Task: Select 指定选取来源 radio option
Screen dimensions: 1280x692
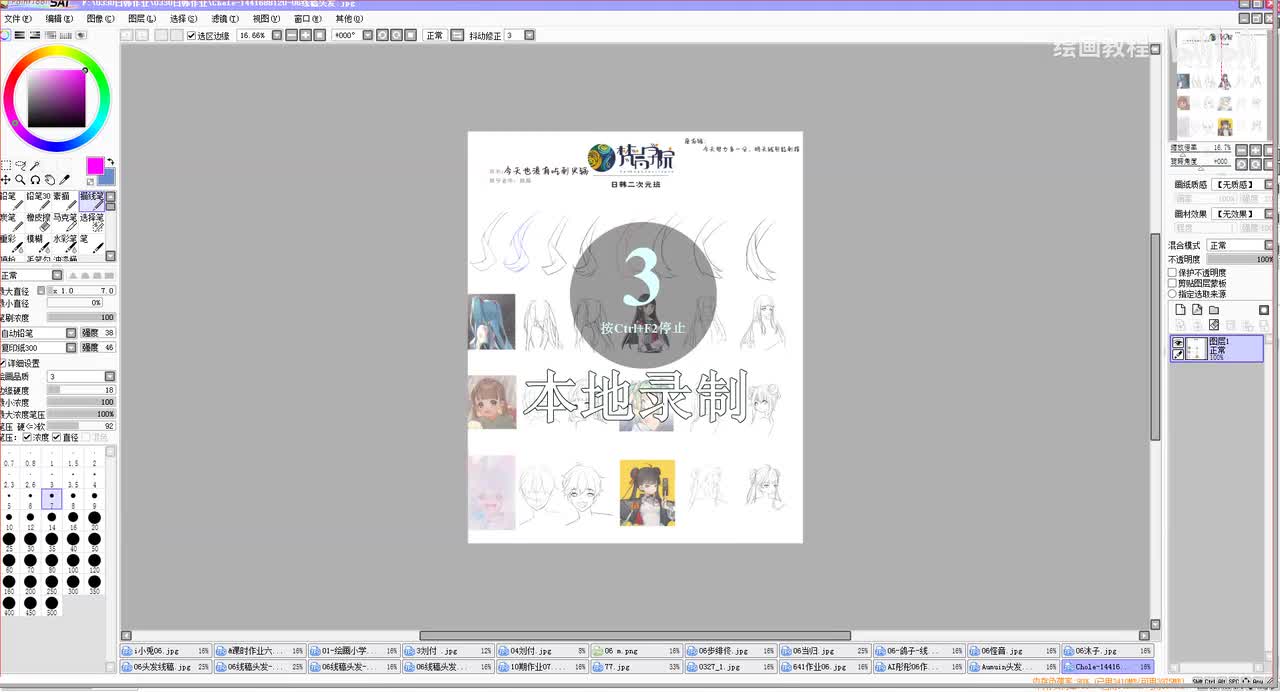Action: coord(1173,294)
